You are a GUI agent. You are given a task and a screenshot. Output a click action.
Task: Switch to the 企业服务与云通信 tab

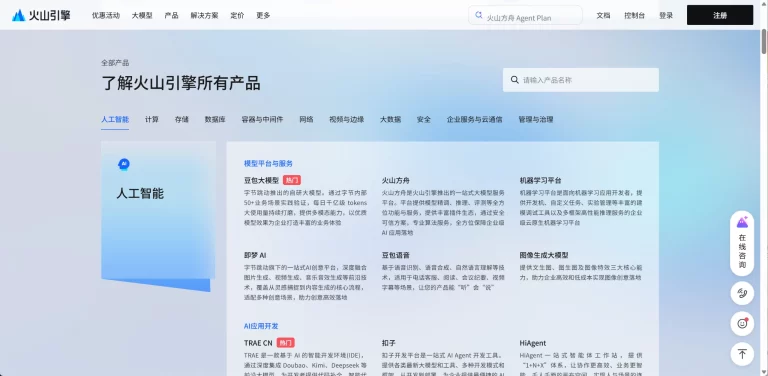[x=475, y=119]
